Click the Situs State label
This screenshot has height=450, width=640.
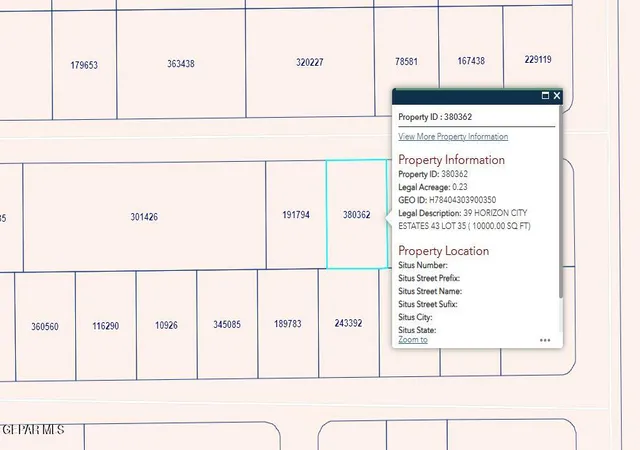pos(417,330)
